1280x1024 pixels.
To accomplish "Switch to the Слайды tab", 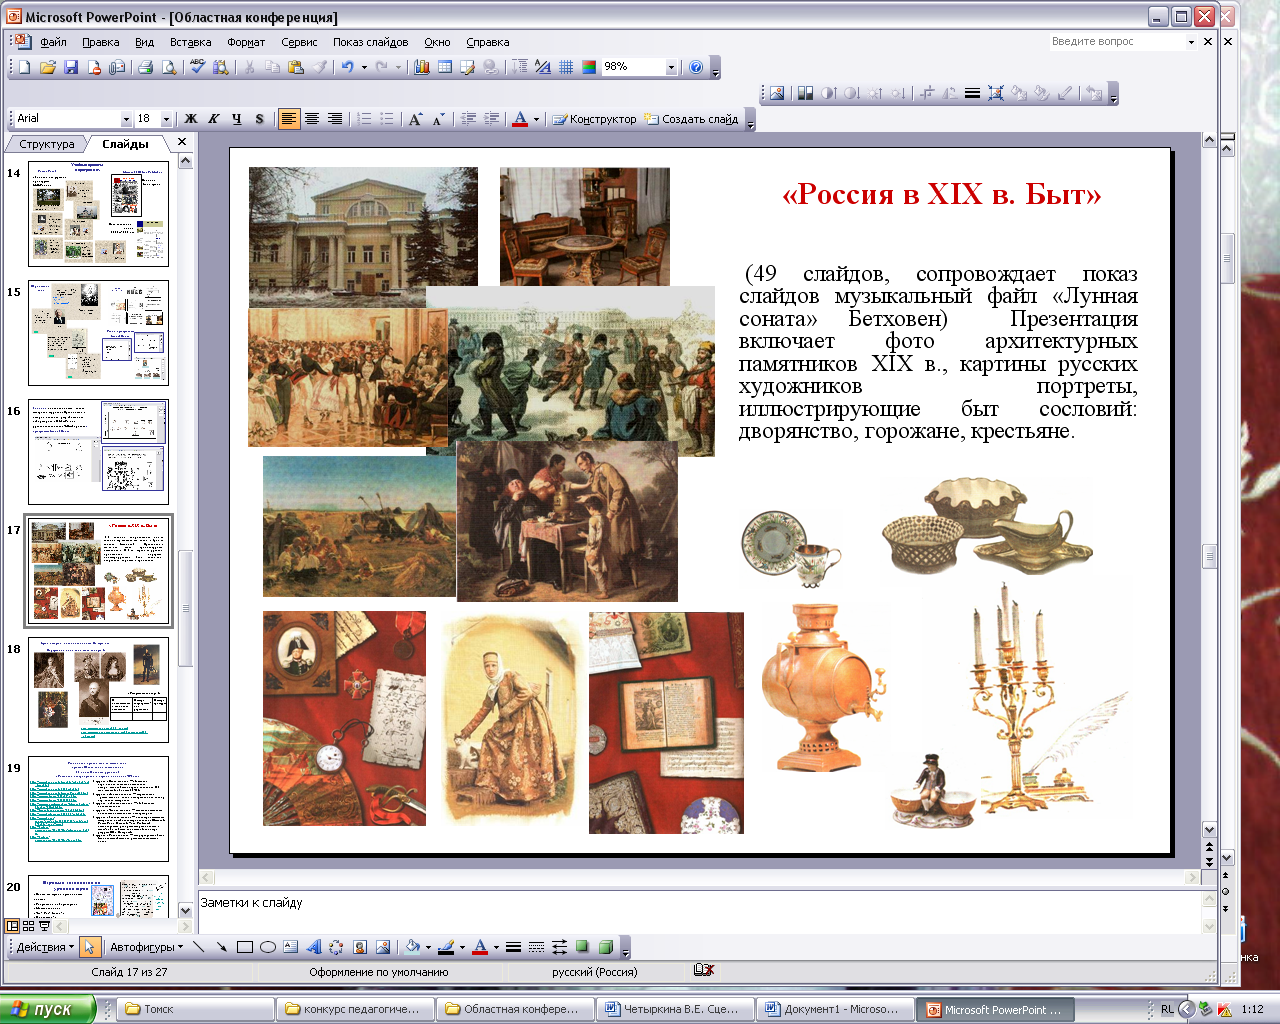I will 126,144.
